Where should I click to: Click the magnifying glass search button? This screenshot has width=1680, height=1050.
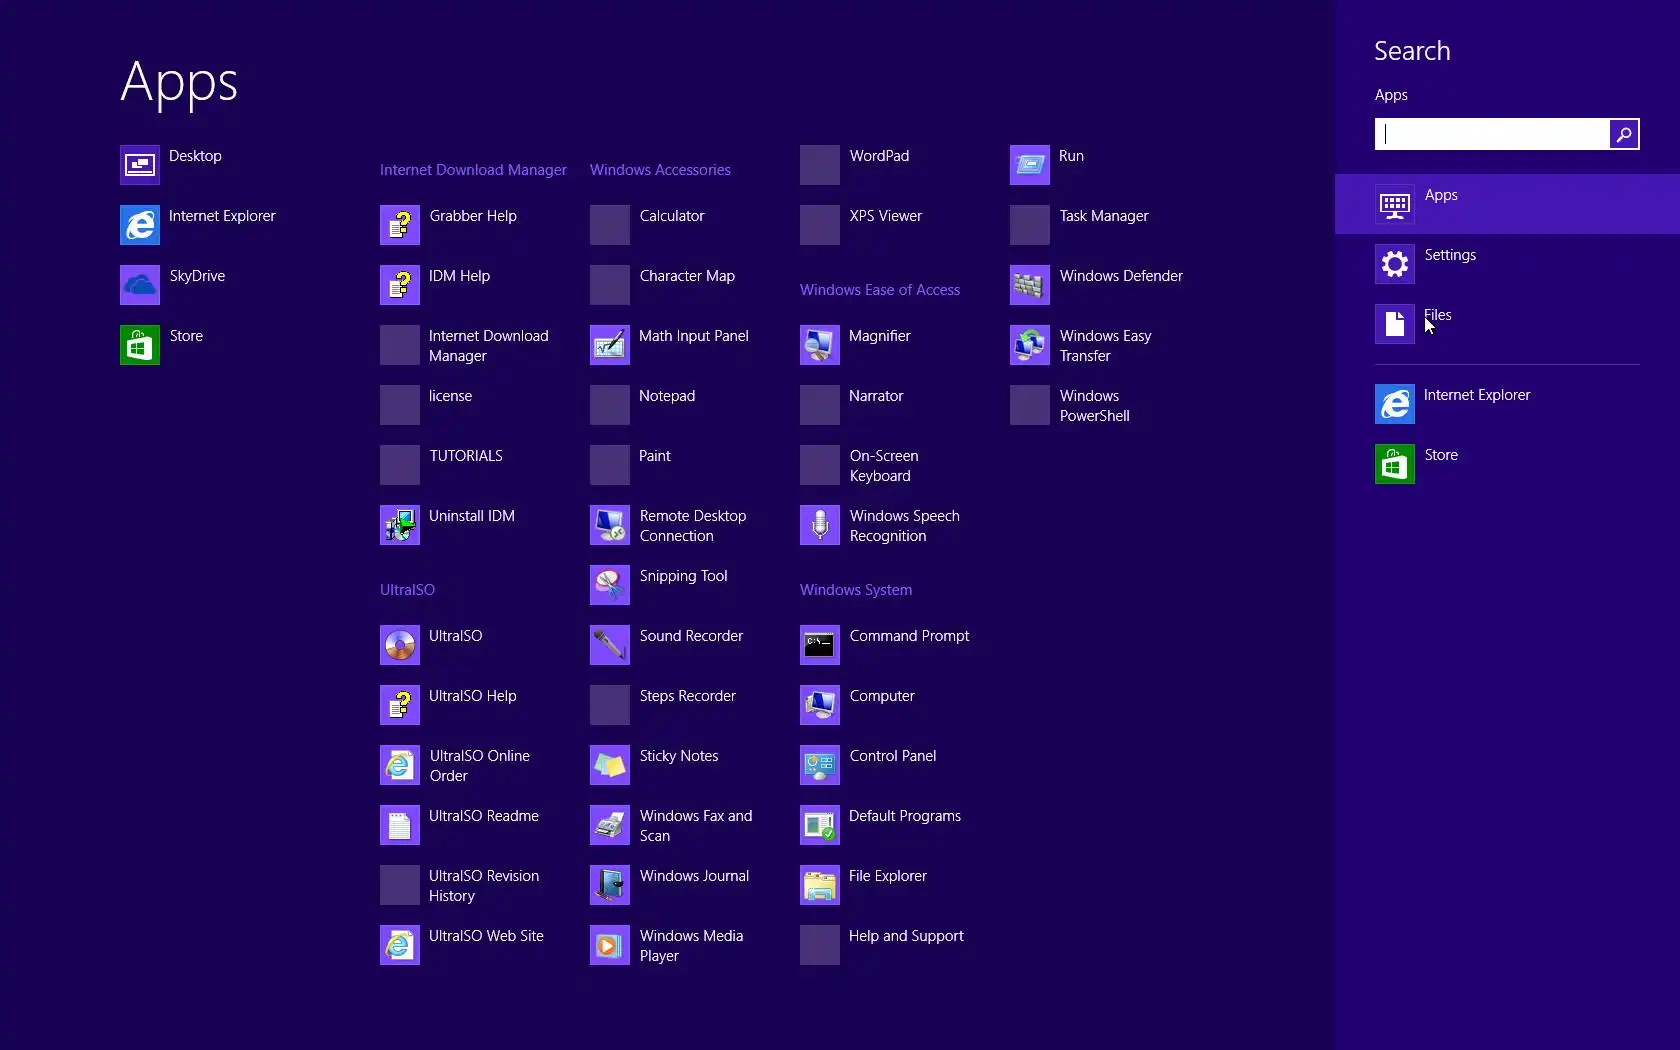[x=1624, y=134]
